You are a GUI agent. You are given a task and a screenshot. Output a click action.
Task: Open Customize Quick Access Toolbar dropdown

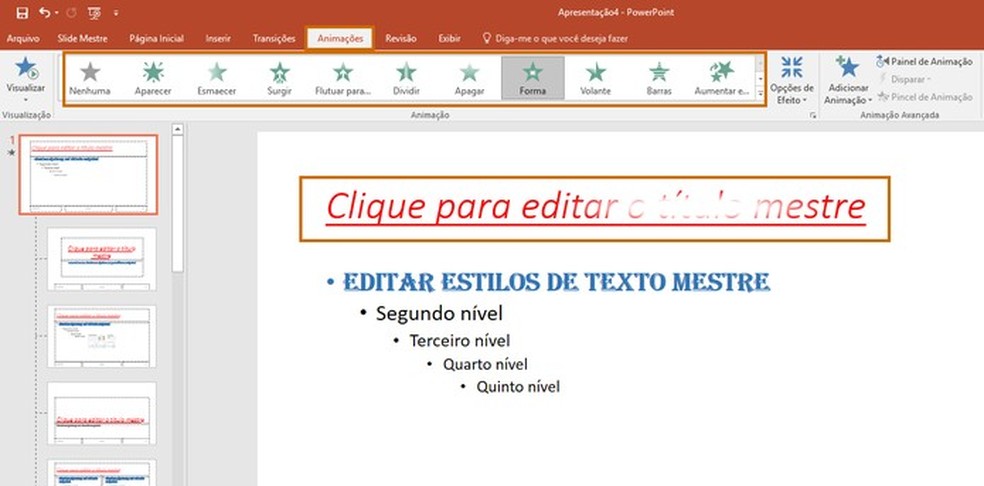tap(116, 13)
